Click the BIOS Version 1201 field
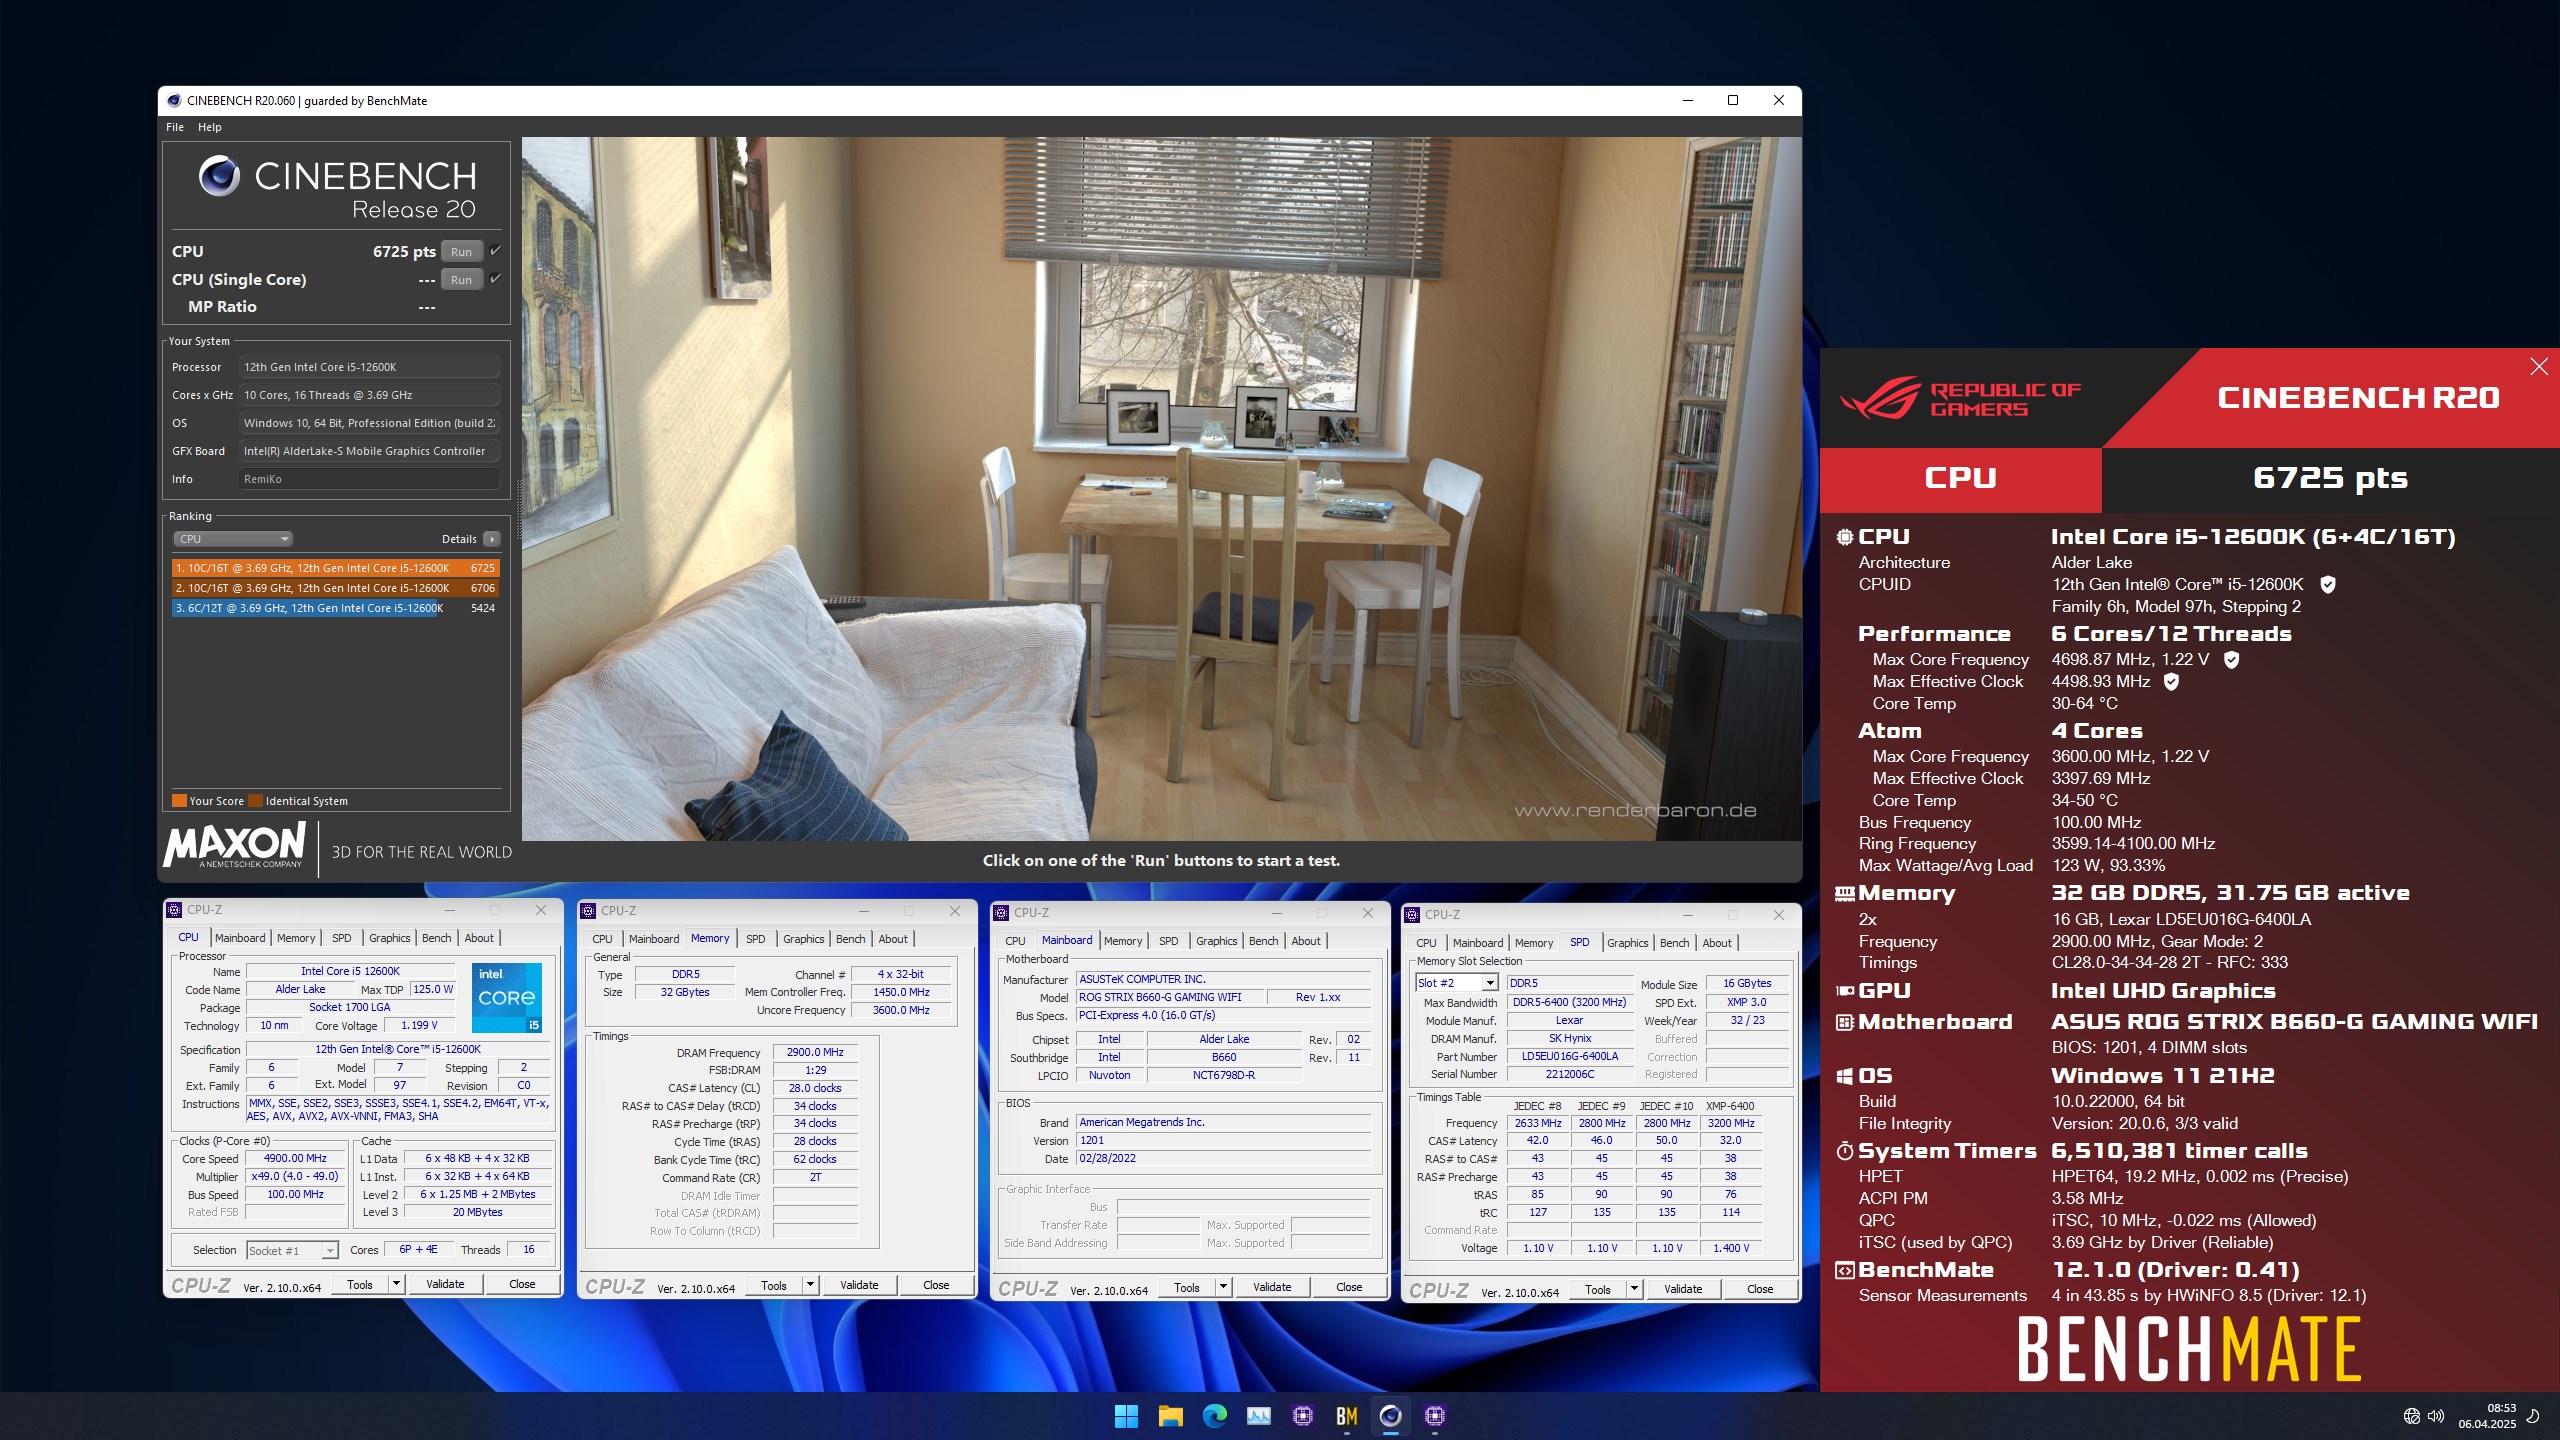The image size is (2560, 1440). pos(1224,1140)
